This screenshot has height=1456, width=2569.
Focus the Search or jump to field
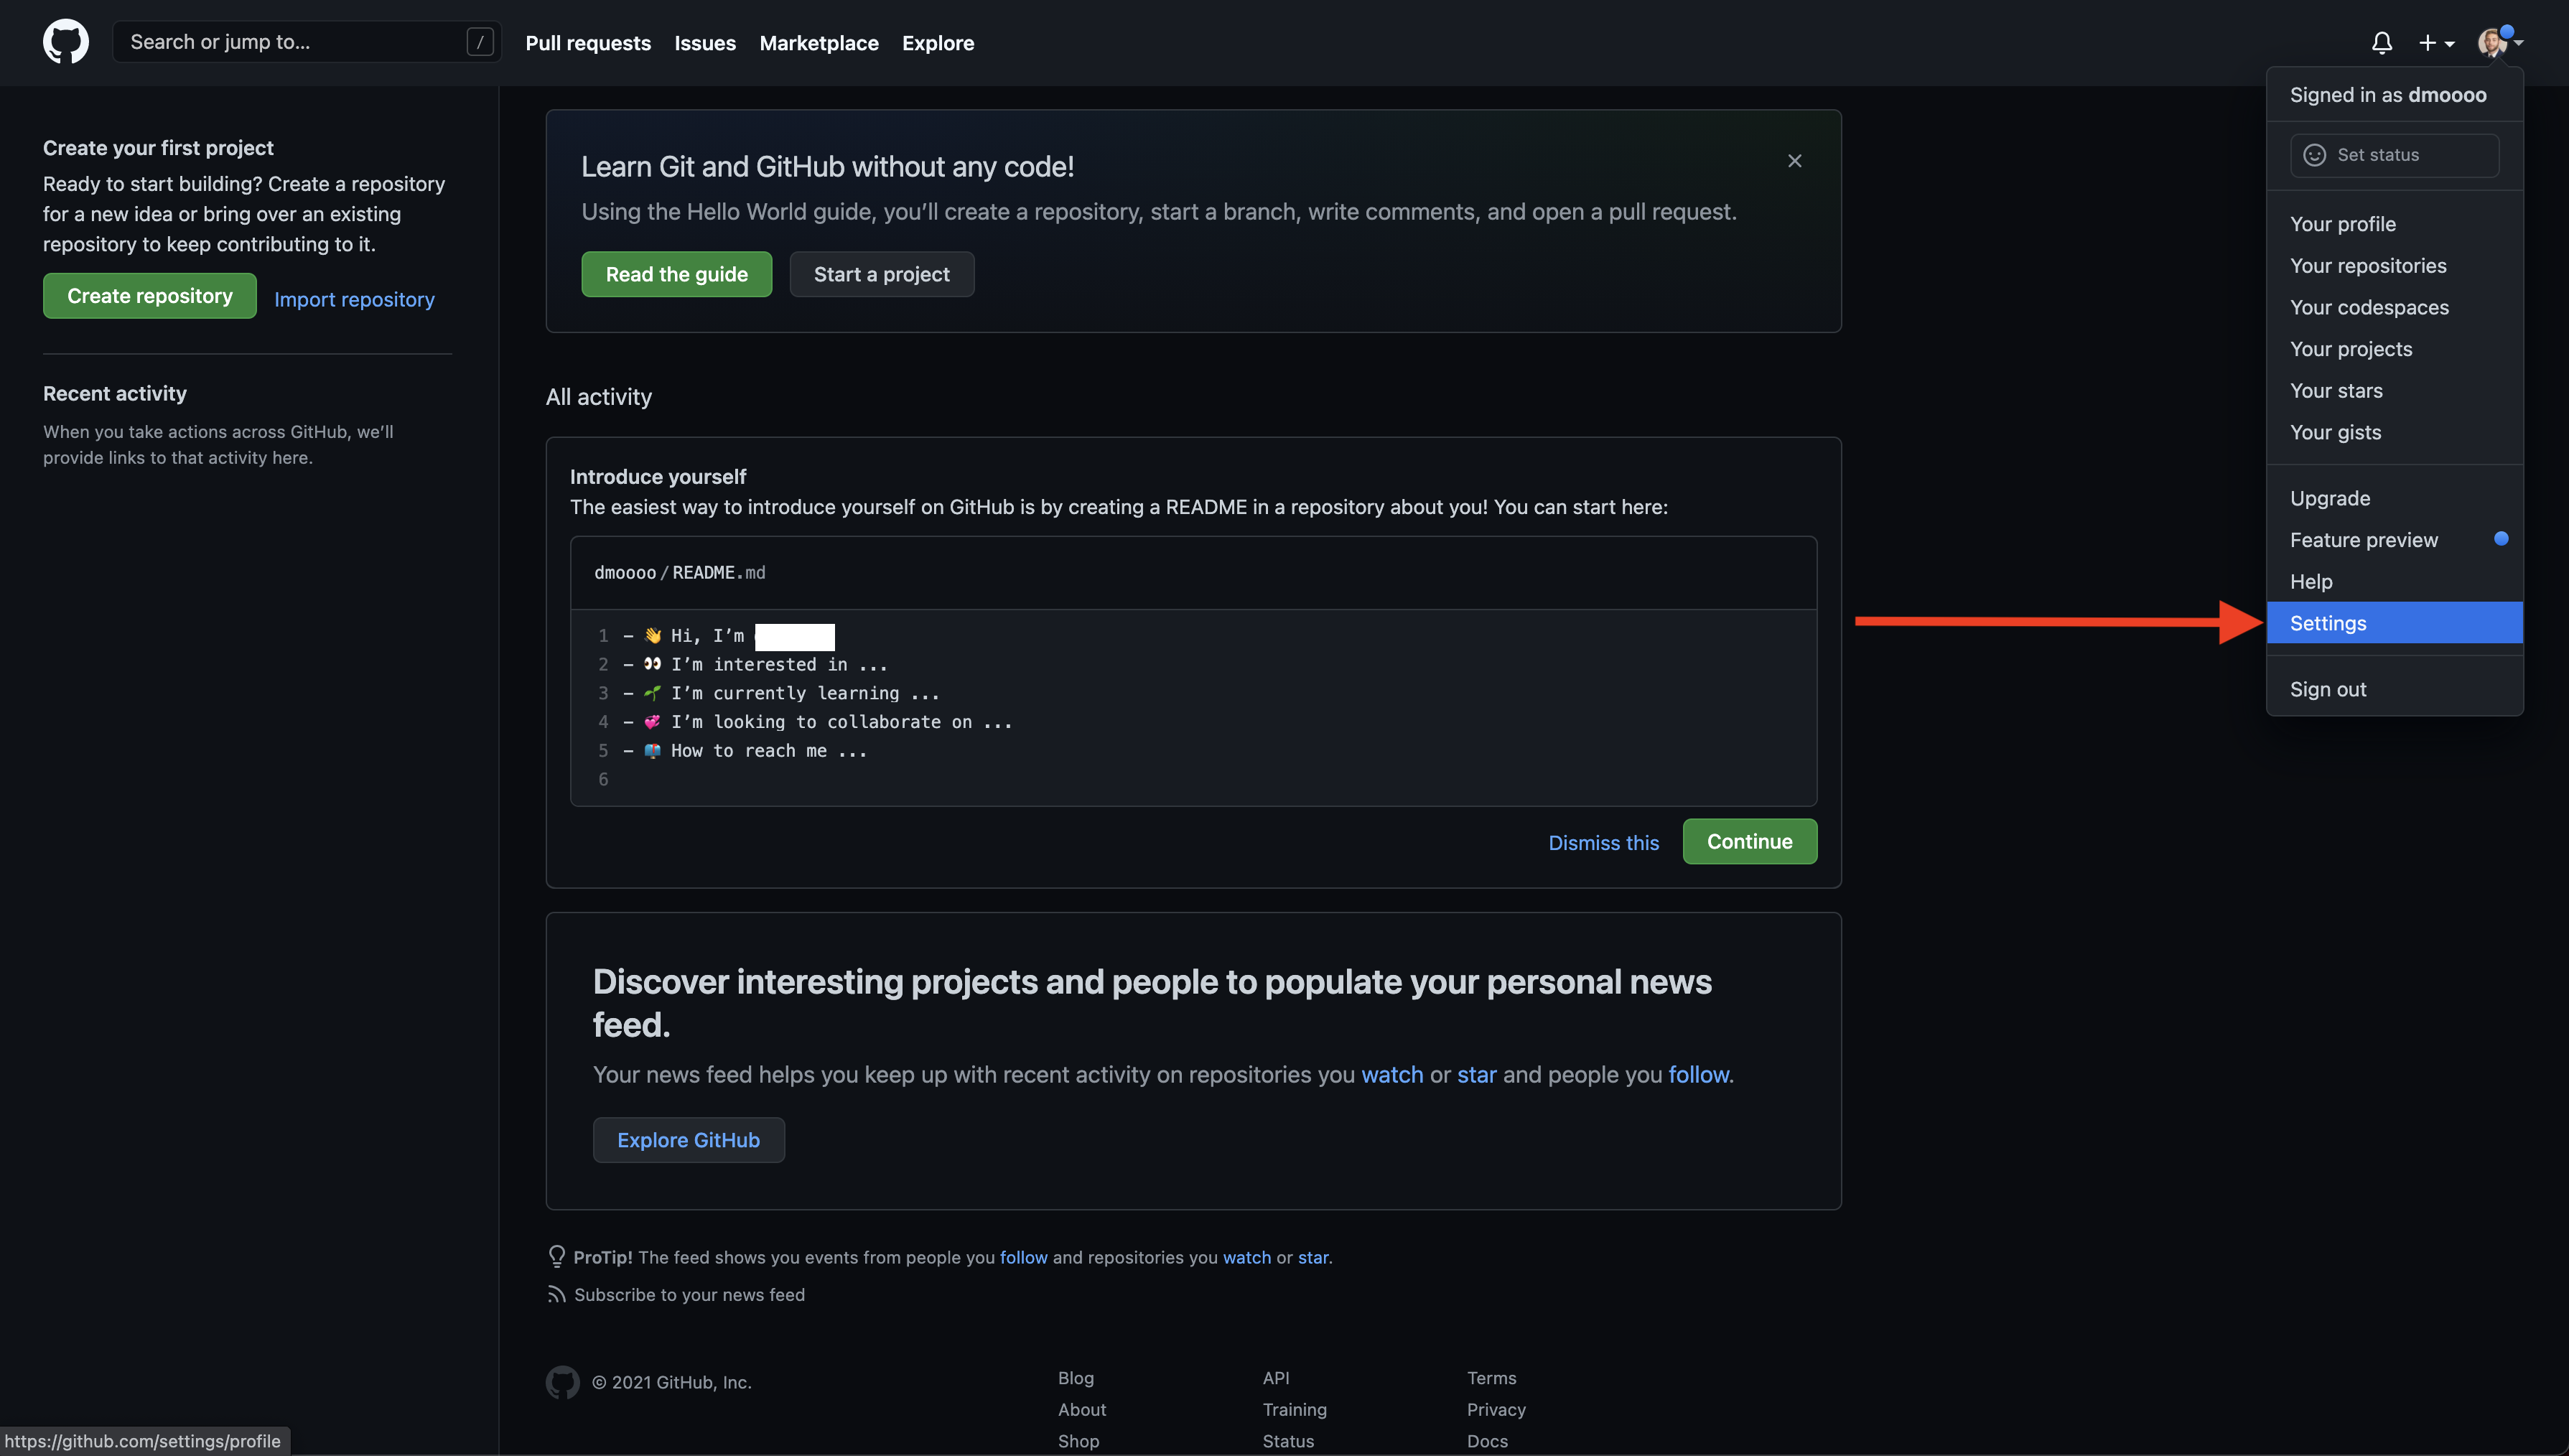click(x=307, y=42)
